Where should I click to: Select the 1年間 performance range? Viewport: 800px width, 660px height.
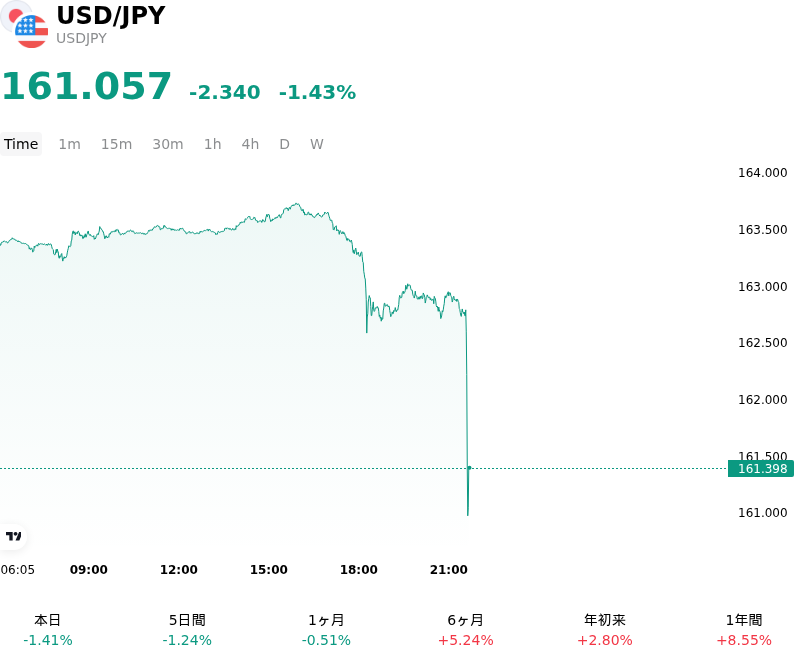pyautogui.click(x=744, y=630)
